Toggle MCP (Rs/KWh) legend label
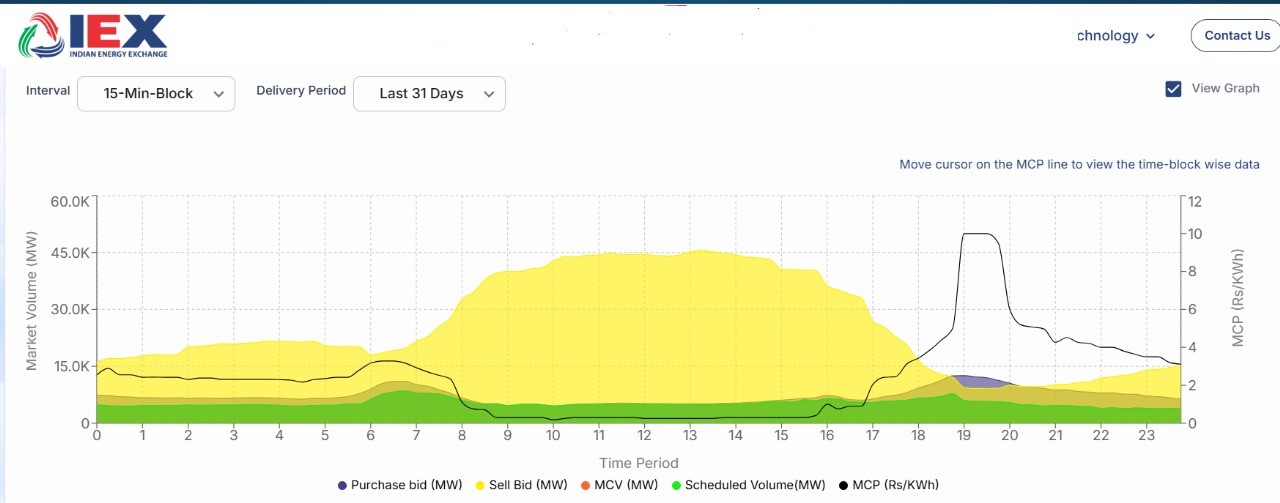 [897, 485]
